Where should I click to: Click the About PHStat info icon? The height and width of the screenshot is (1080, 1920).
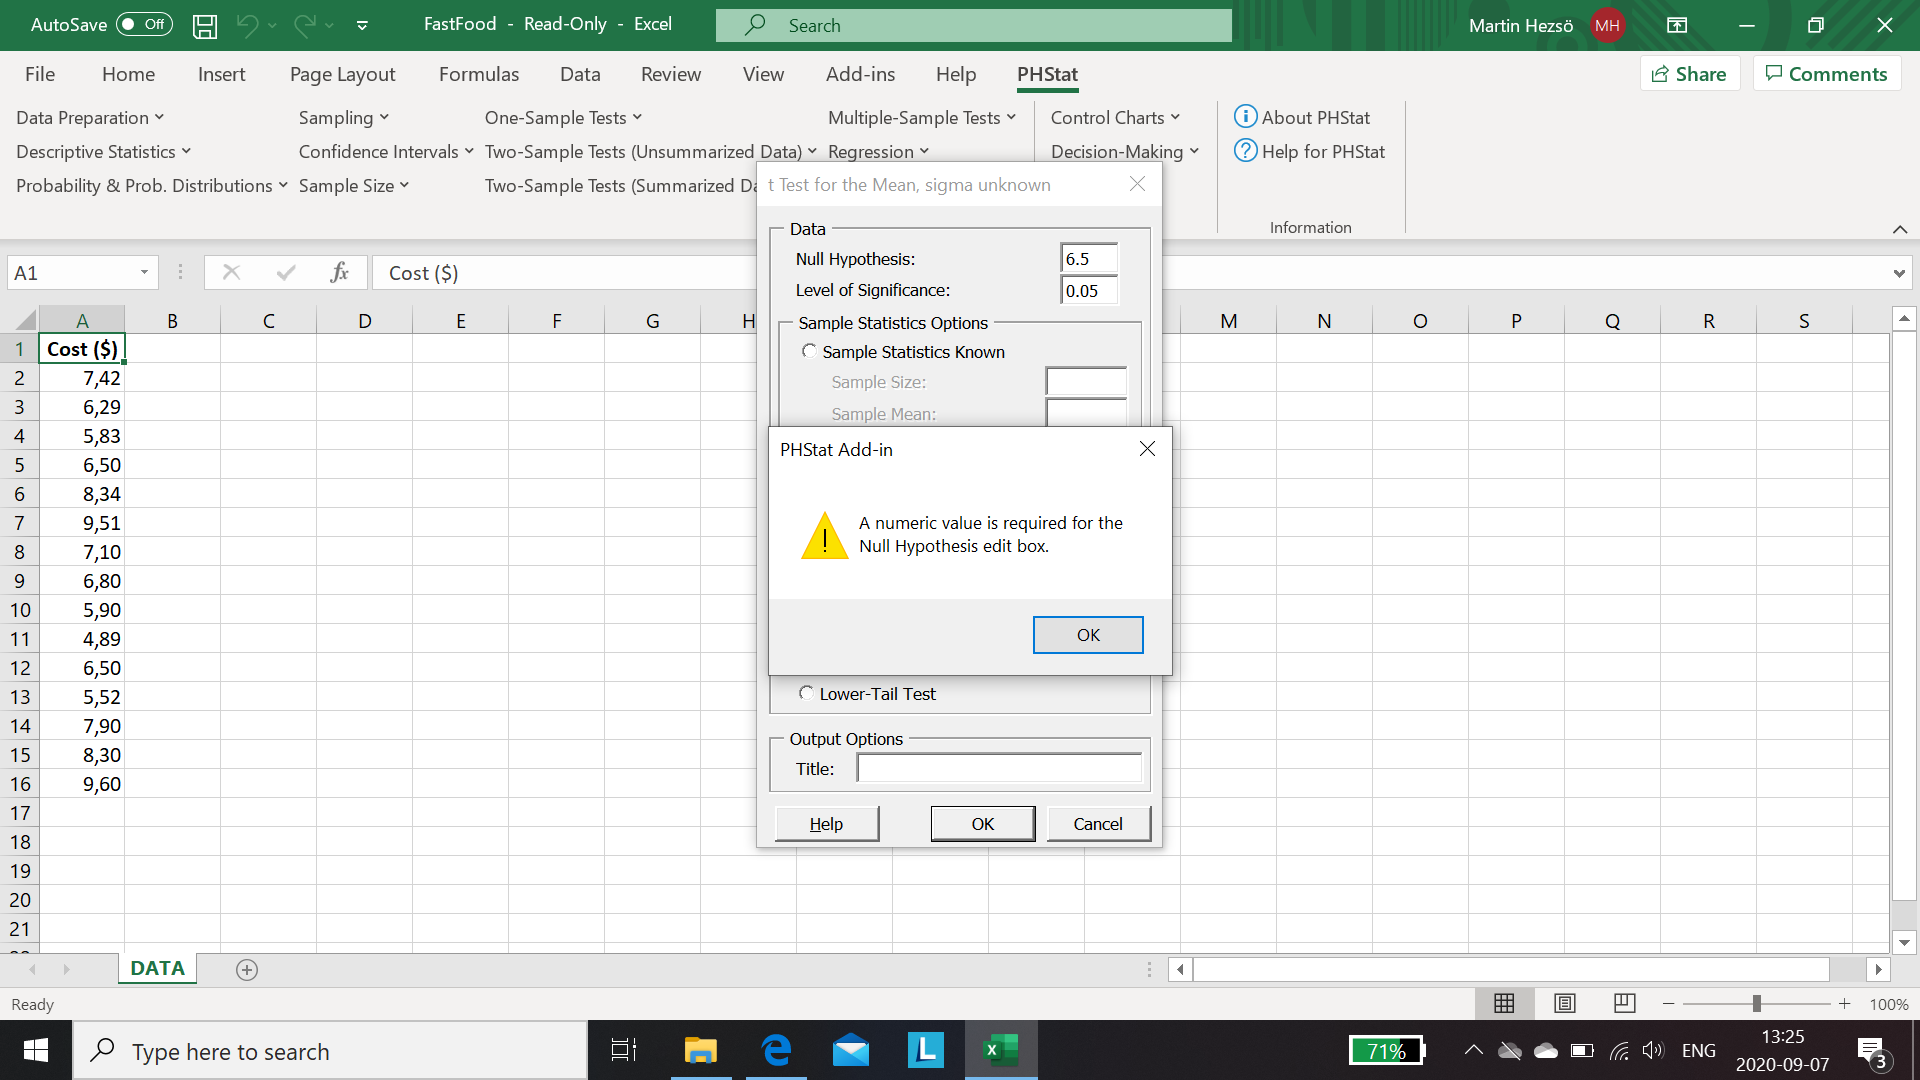1245,117
